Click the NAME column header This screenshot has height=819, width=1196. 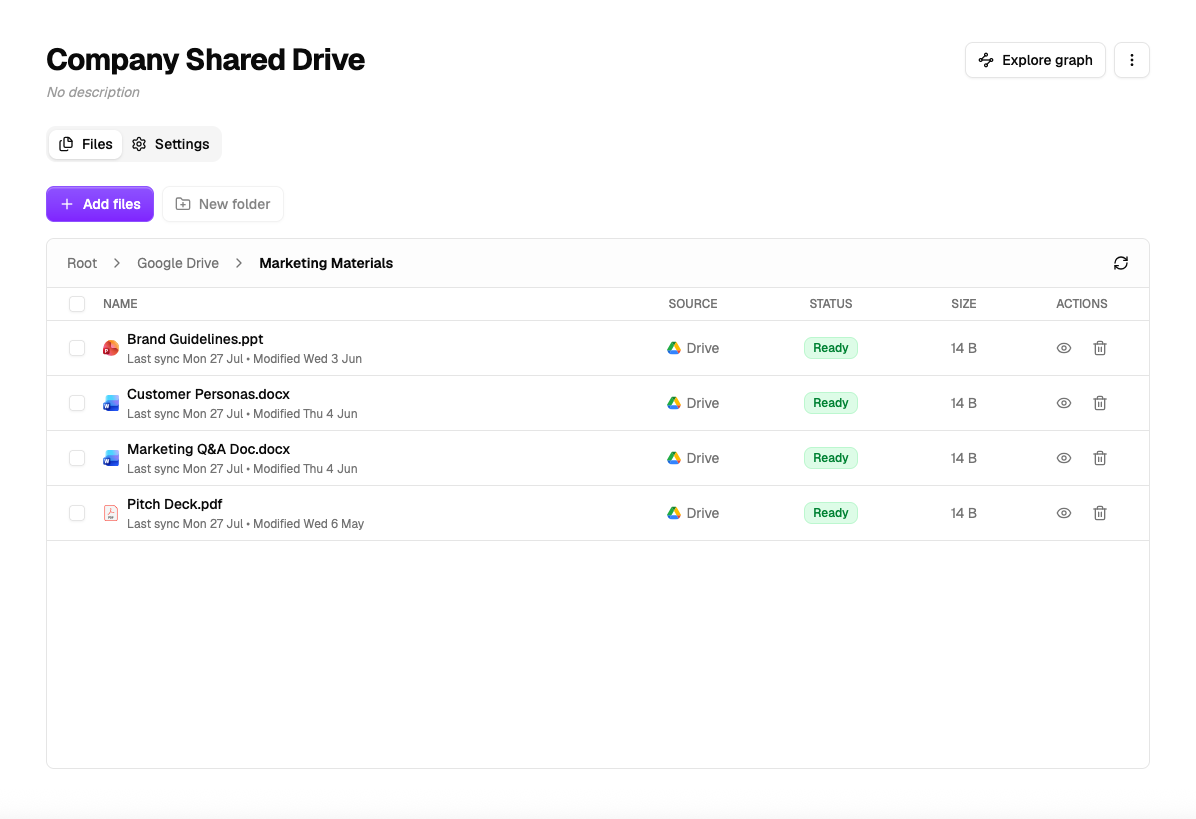point(121,304)
